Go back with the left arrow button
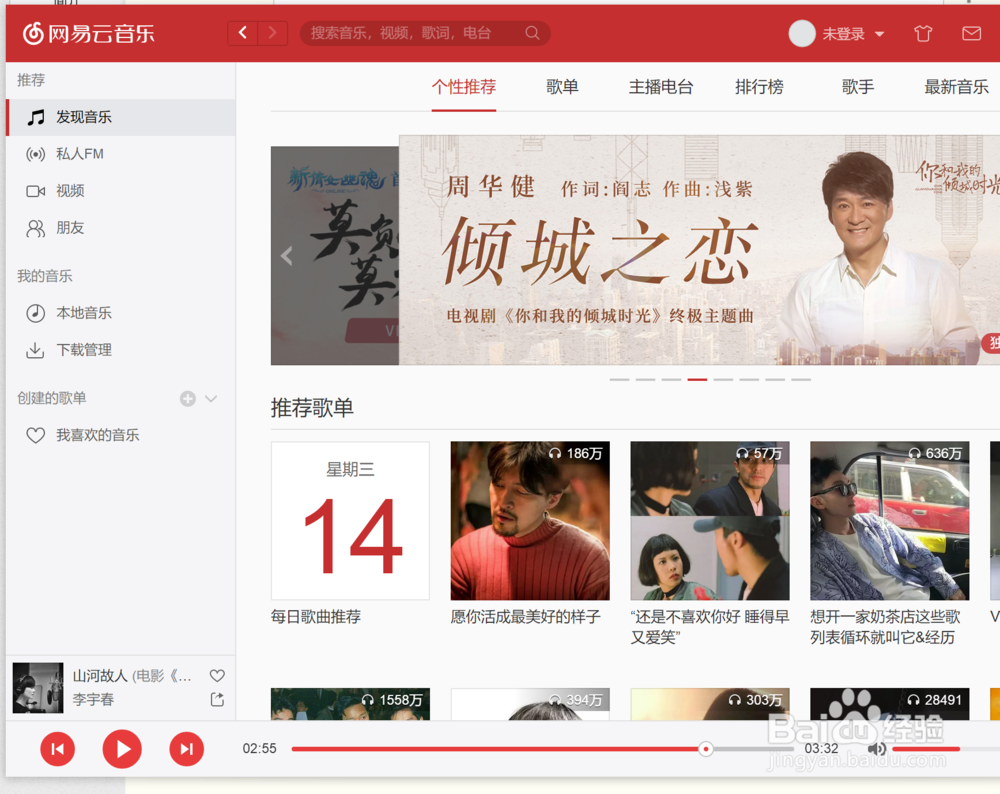 click(x=243, y=33)
